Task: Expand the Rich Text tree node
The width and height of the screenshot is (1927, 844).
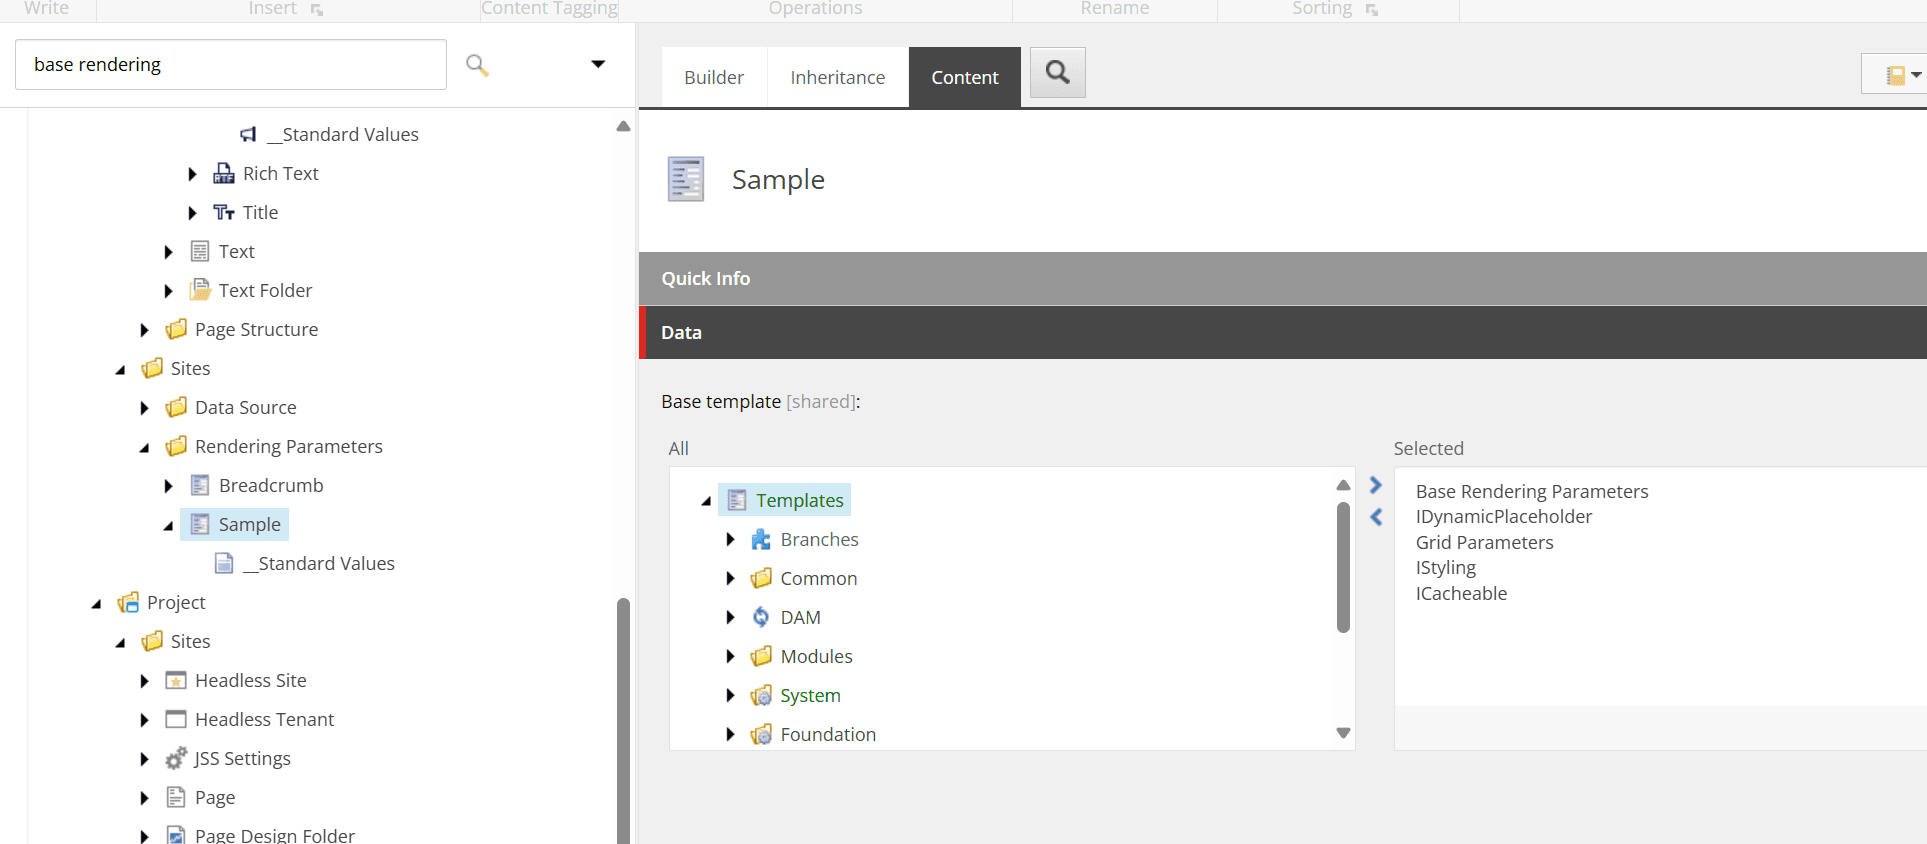Action: click(x=192, y=174)
